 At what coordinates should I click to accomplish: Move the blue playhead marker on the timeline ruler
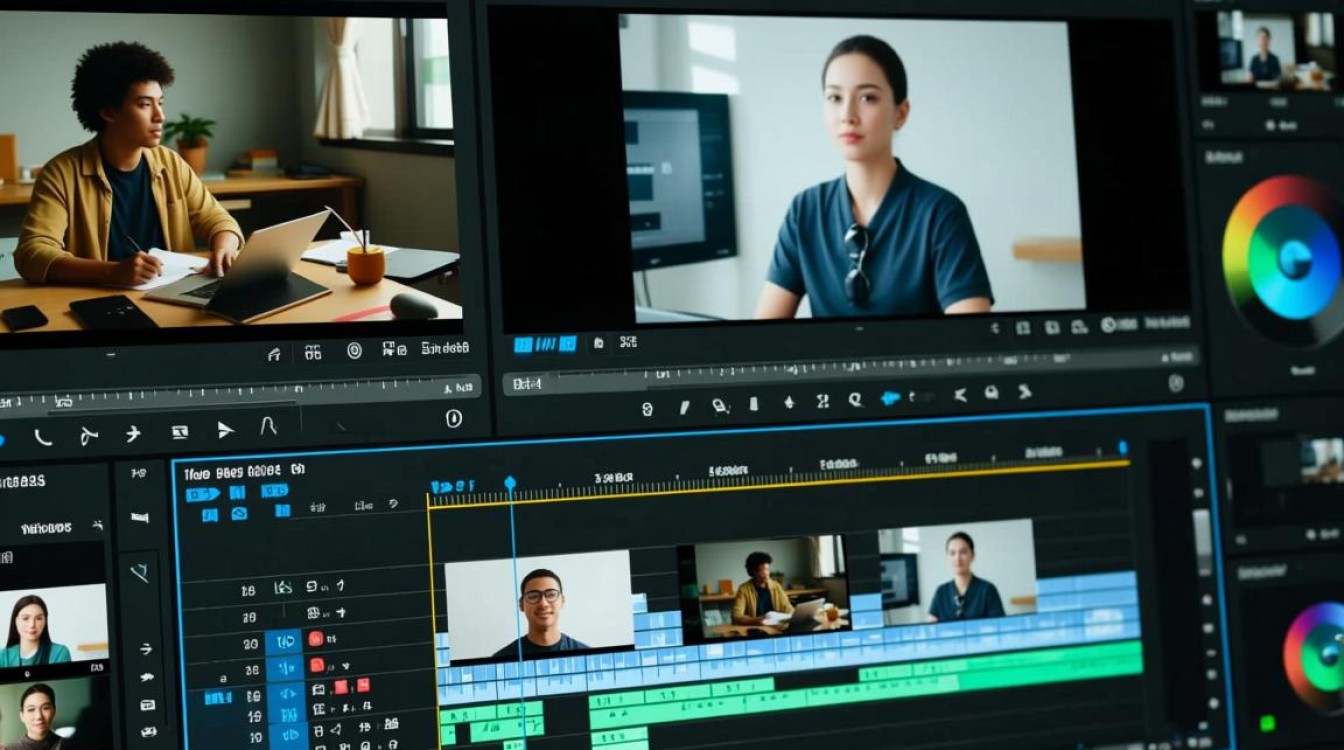coord(510,483)
